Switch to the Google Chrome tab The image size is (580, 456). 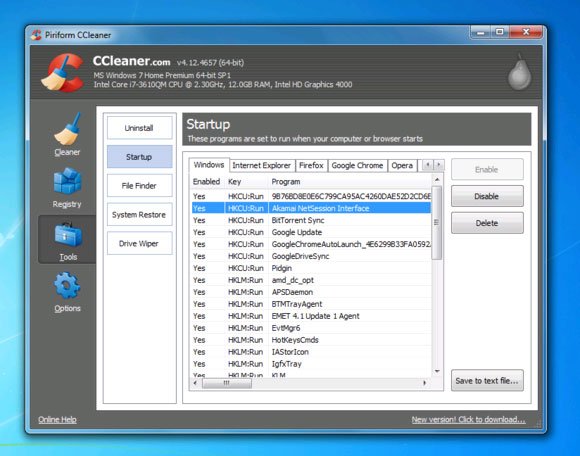click(x=357, y=165)
